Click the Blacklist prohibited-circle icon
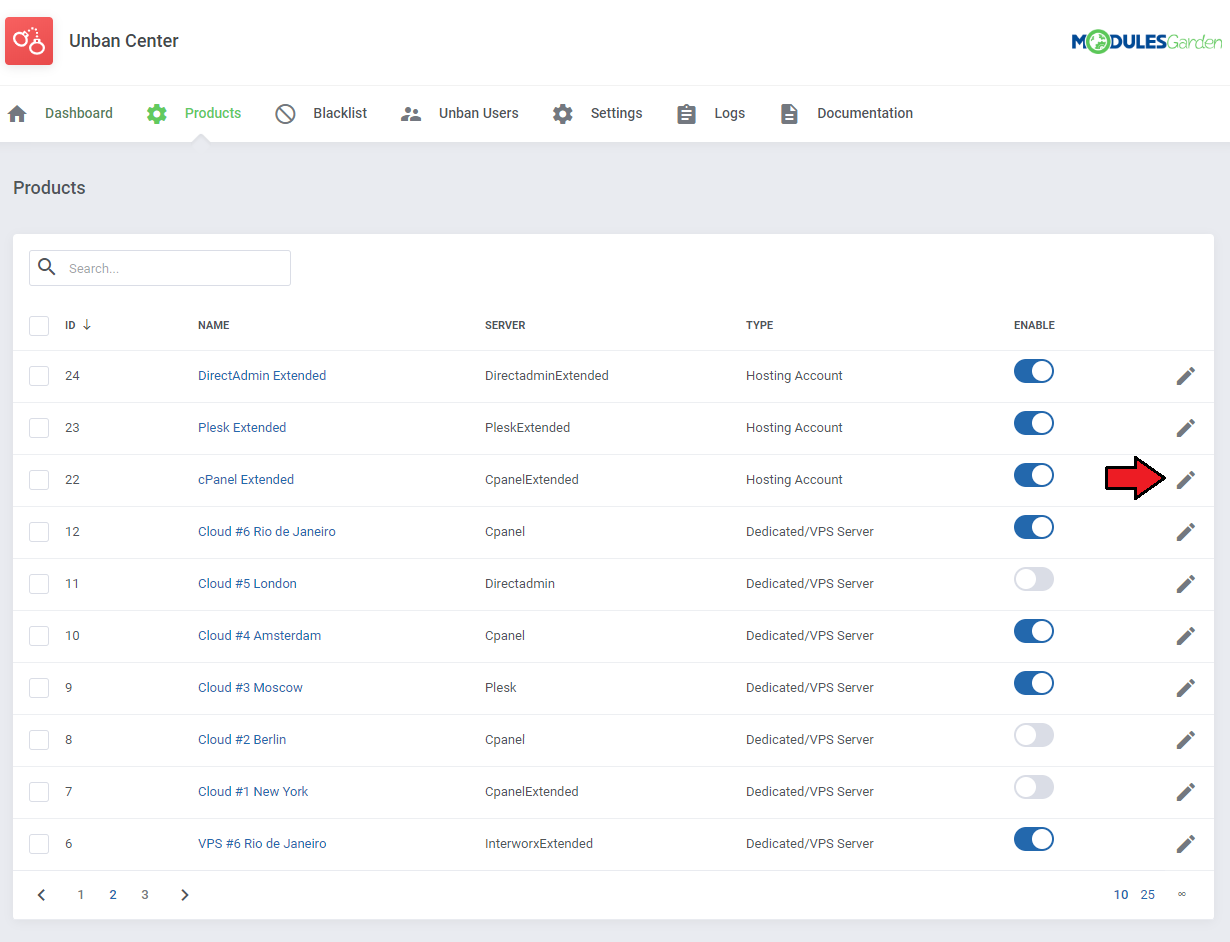 tap(285, 114)
